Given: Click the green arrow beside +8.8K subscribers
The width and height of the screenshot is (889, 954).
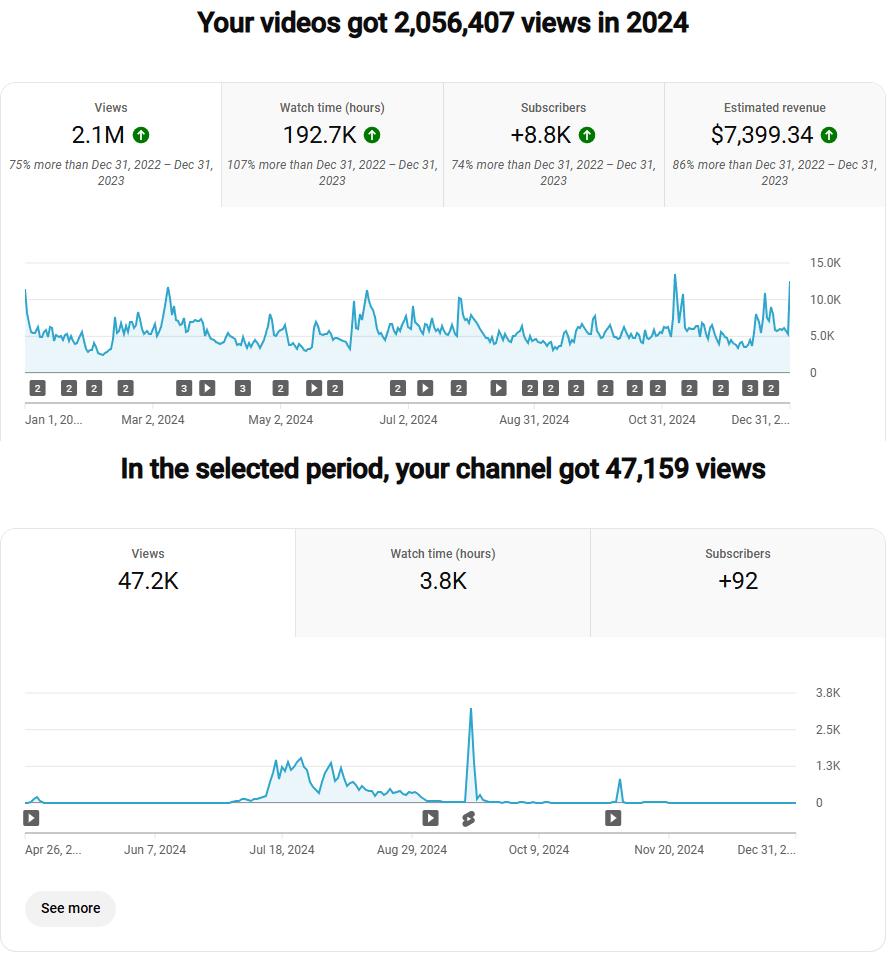Looking at the screenshot, I should [x=587, y=135].
